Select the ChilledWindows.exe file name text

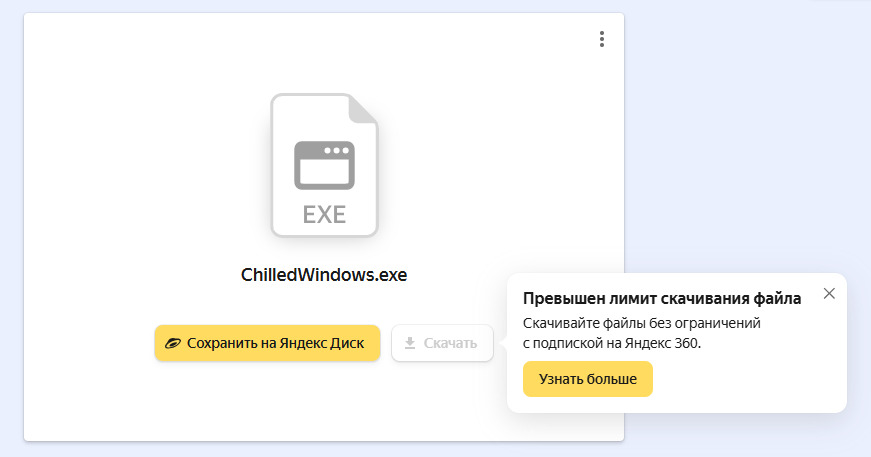click(x=324, y=275)
